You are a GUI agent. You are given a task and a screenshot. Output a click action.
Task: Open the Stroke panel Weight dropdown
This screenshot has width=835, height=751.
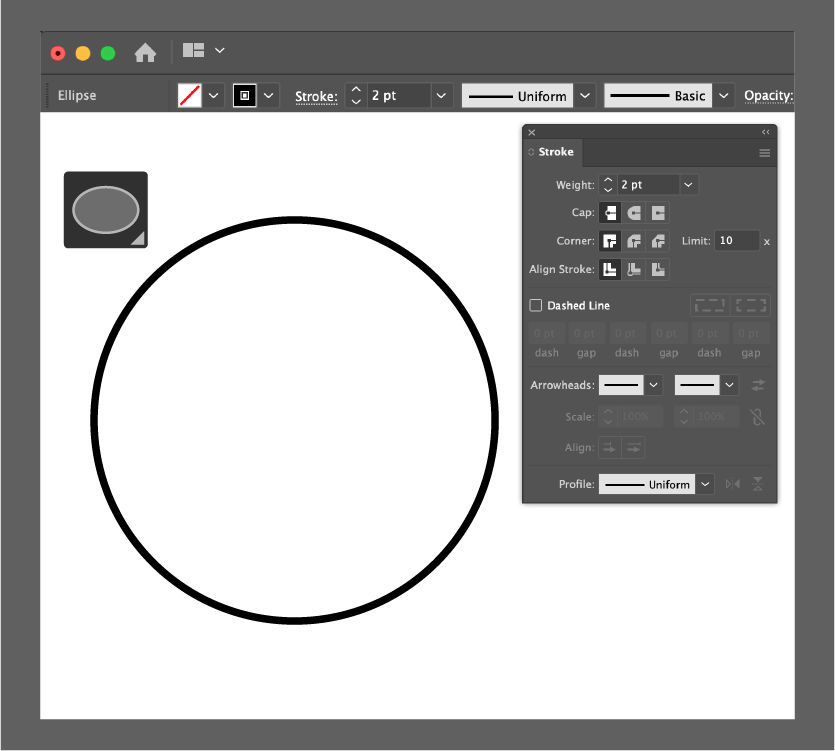pyautogui.click(x=688, y=185)
